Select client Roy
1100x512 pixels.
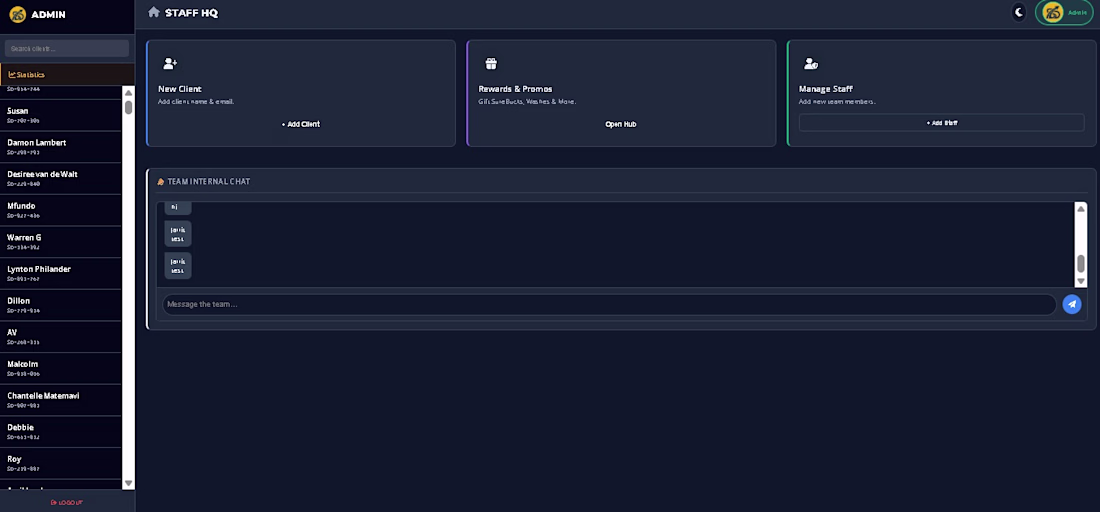click(60, 463)
